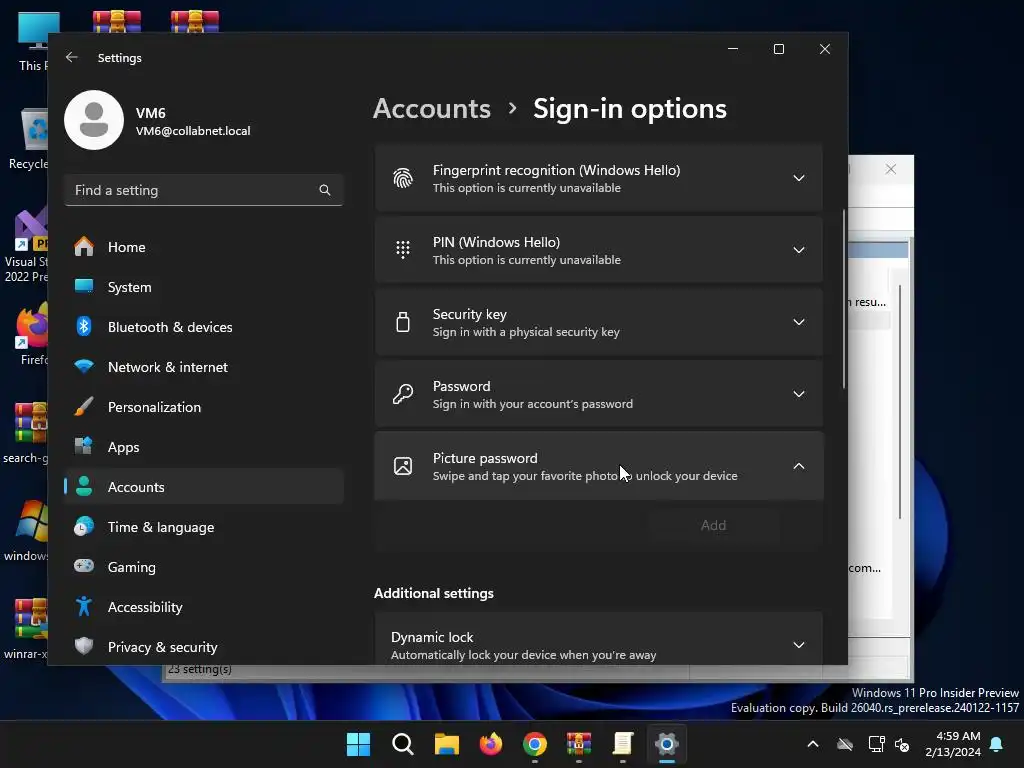
Task: Click the Time & language clock icon
Action: coord(84,526)
